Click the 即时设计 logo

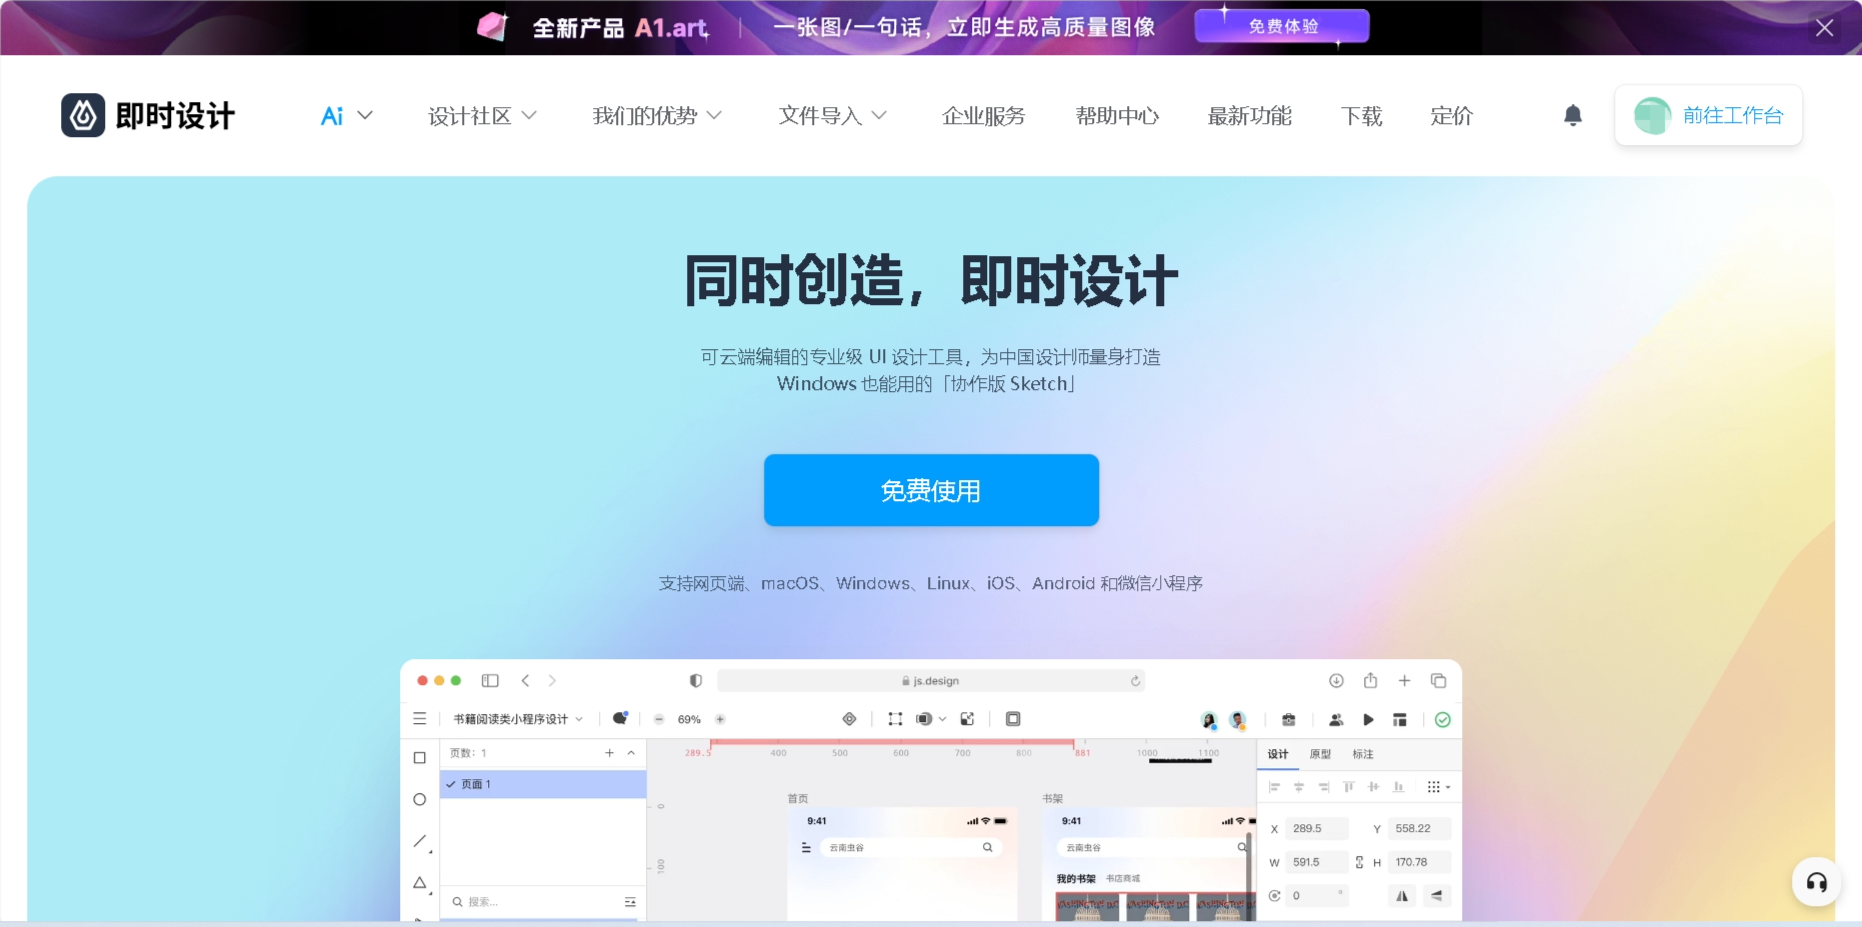click(x=148, y=116)
